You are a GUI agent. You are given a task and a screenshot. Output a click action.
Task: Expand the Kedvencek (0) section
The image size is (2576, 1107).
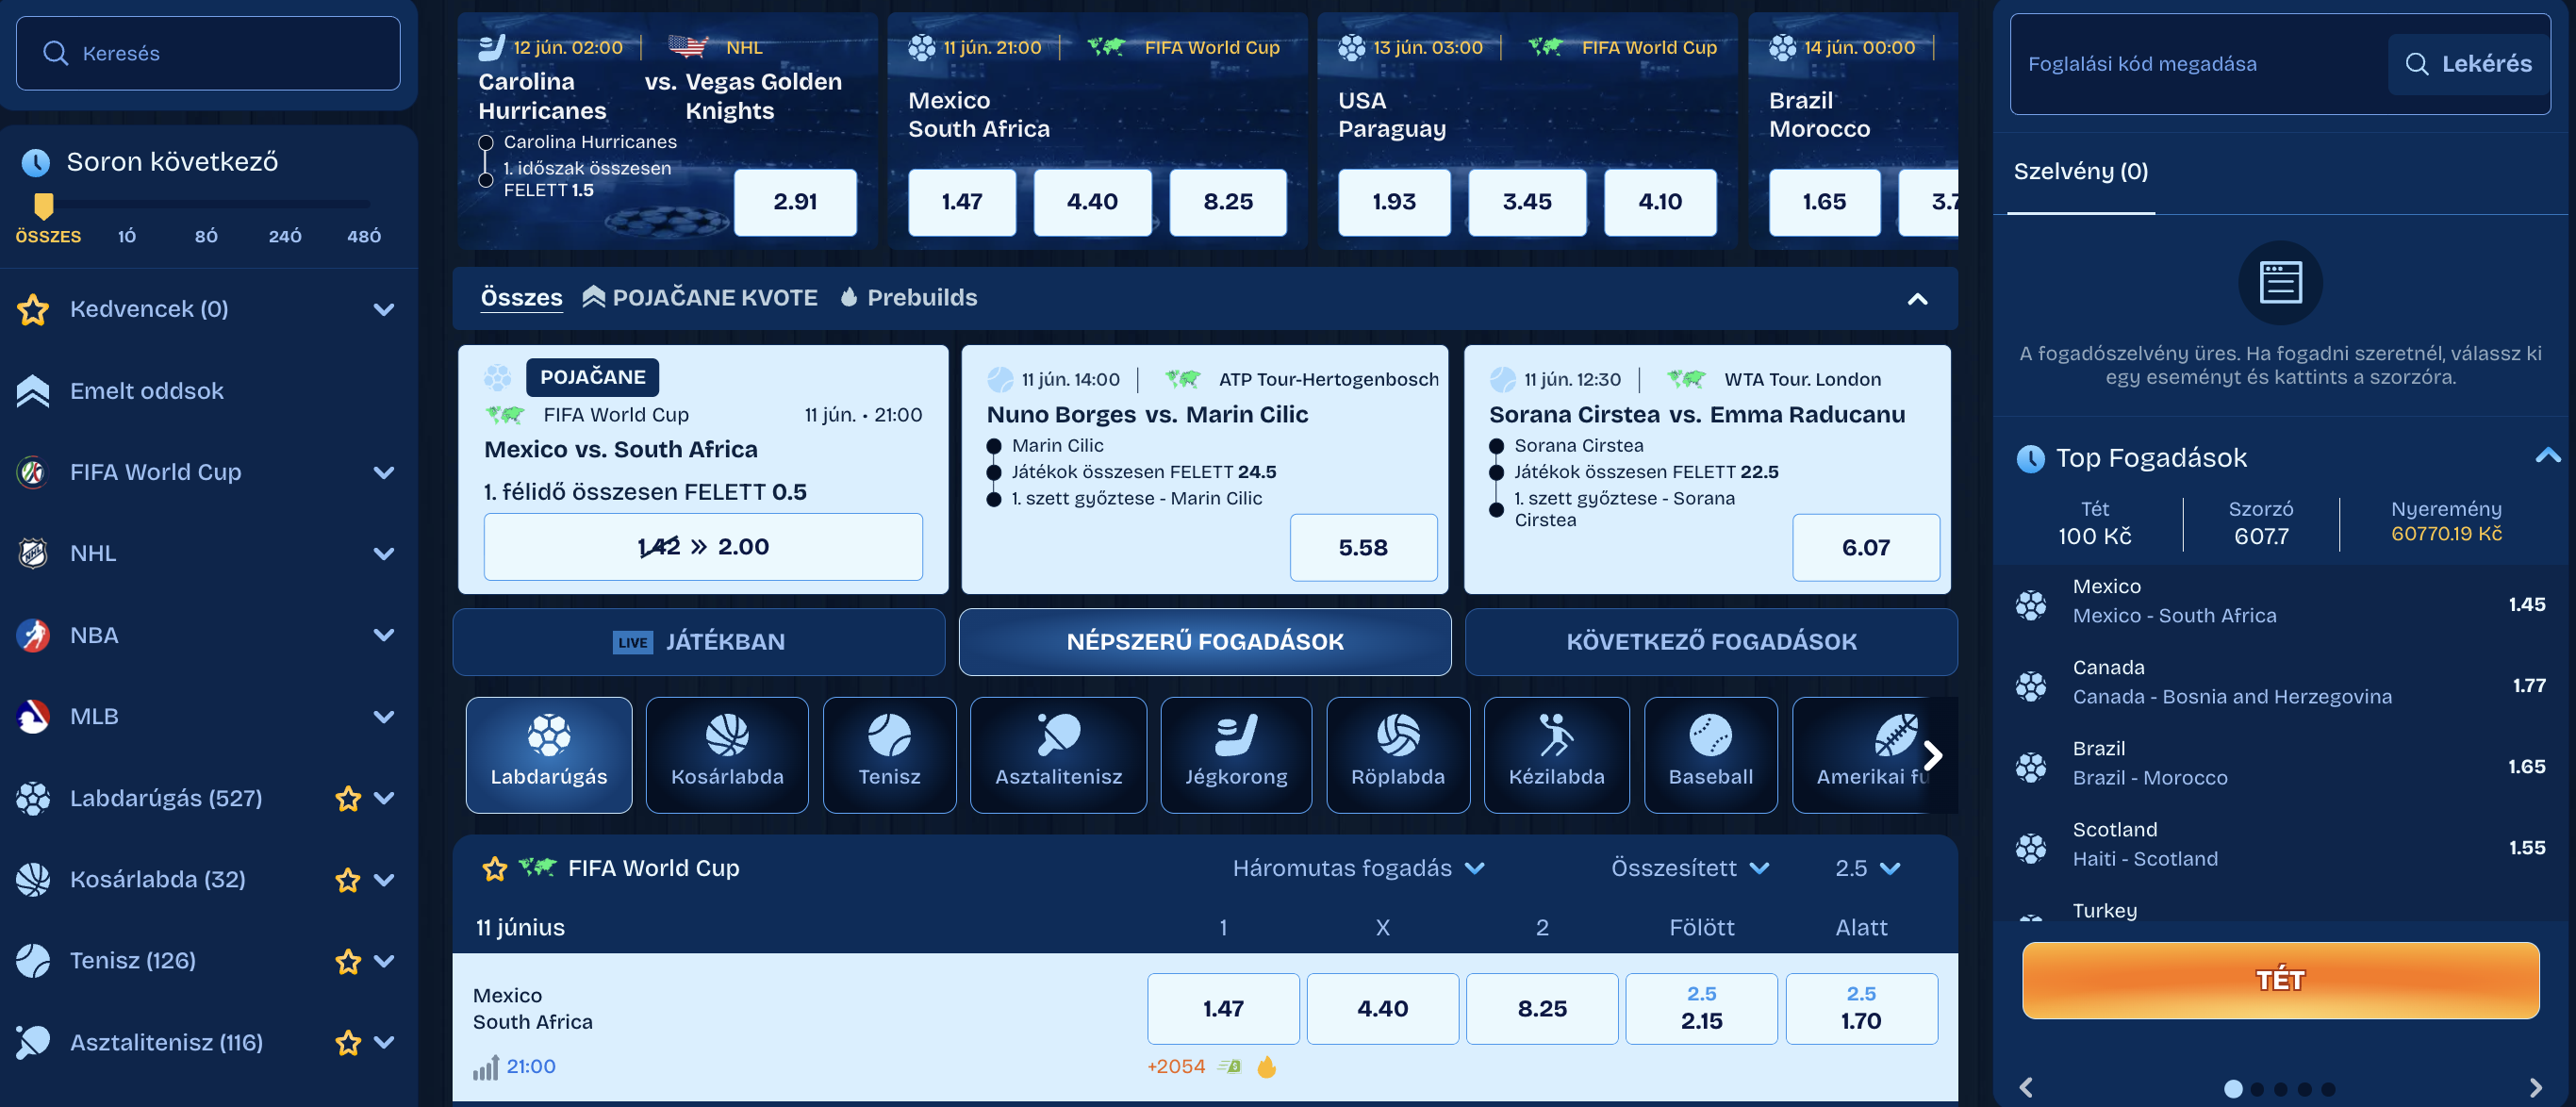[x=208, y=309]
